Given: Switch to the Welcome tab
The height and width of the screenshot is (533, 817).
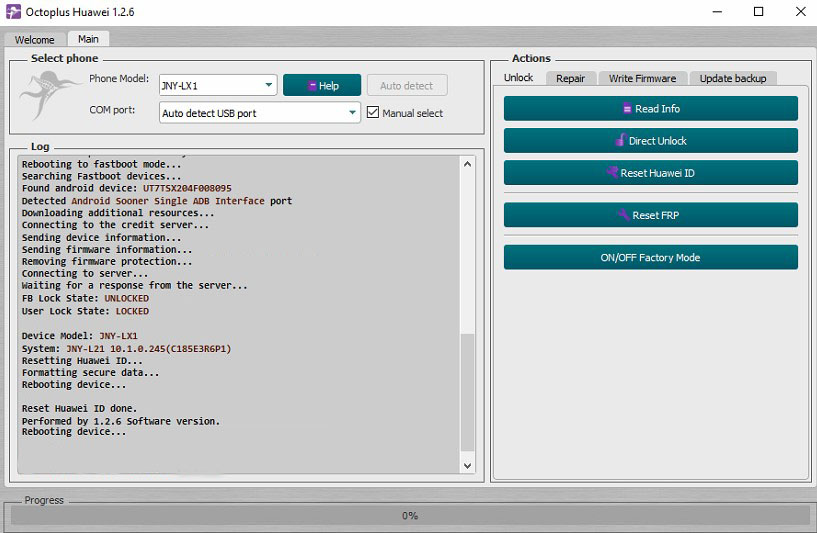Looking at the screenshot, I should tap(34, 40).
